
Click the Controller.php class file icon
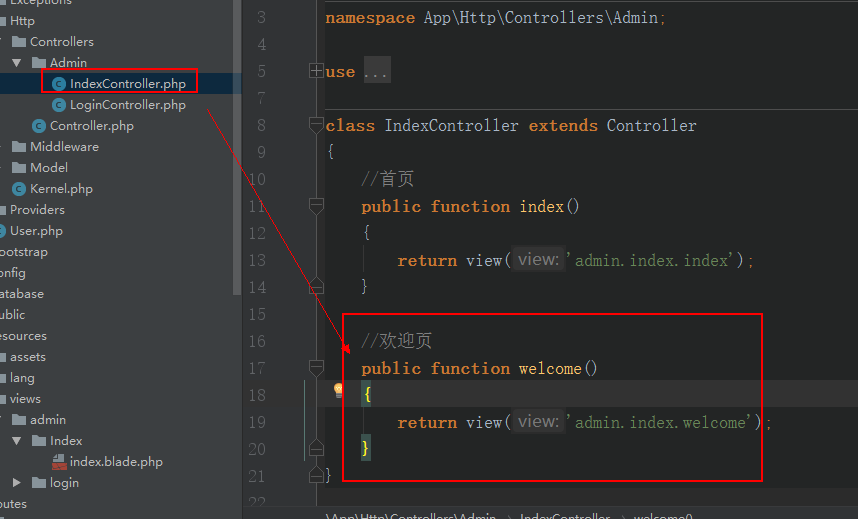[x=39, y=126]
